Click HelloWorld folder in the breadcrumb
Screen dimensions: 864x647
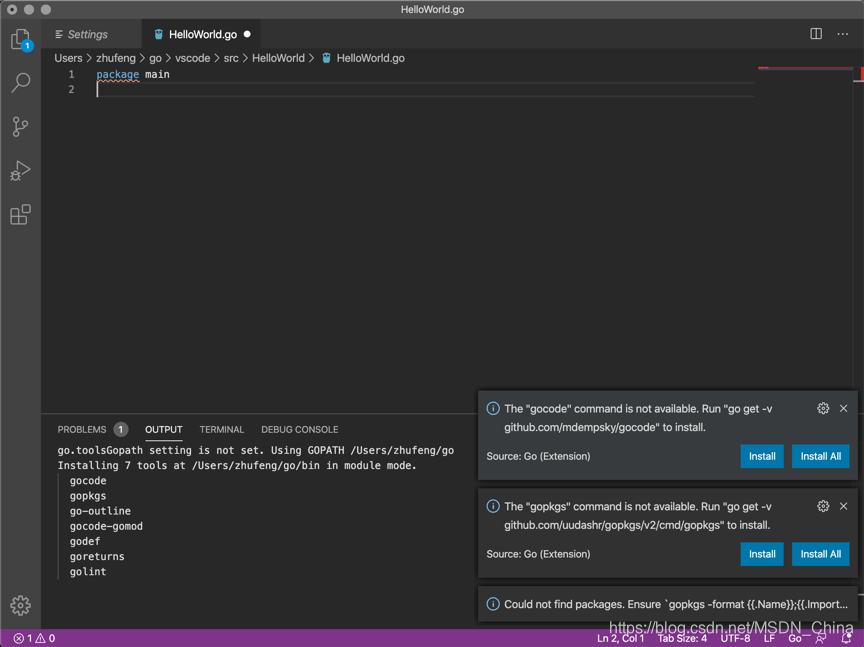coord(278,58)
